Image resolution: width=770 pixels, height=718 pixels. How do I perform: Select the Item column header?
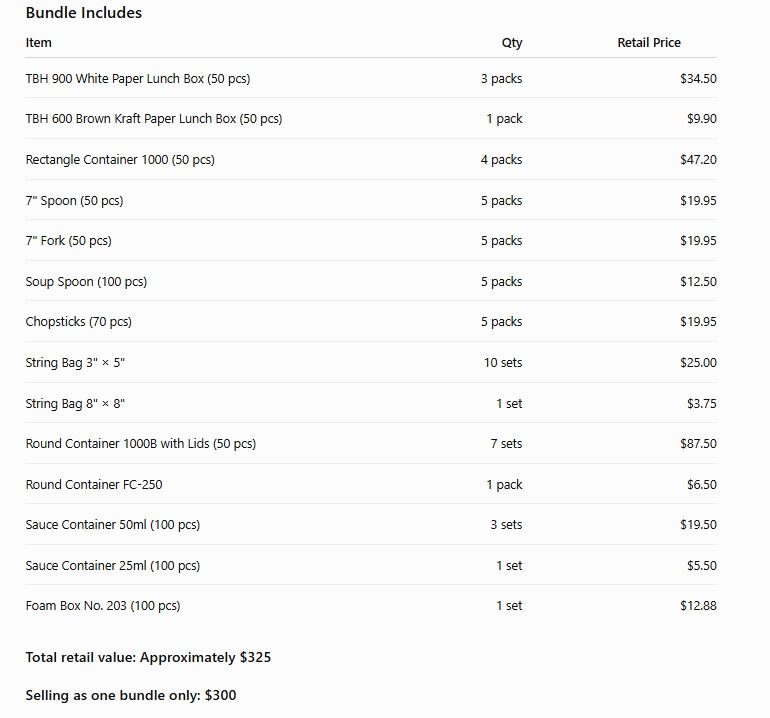38,43
